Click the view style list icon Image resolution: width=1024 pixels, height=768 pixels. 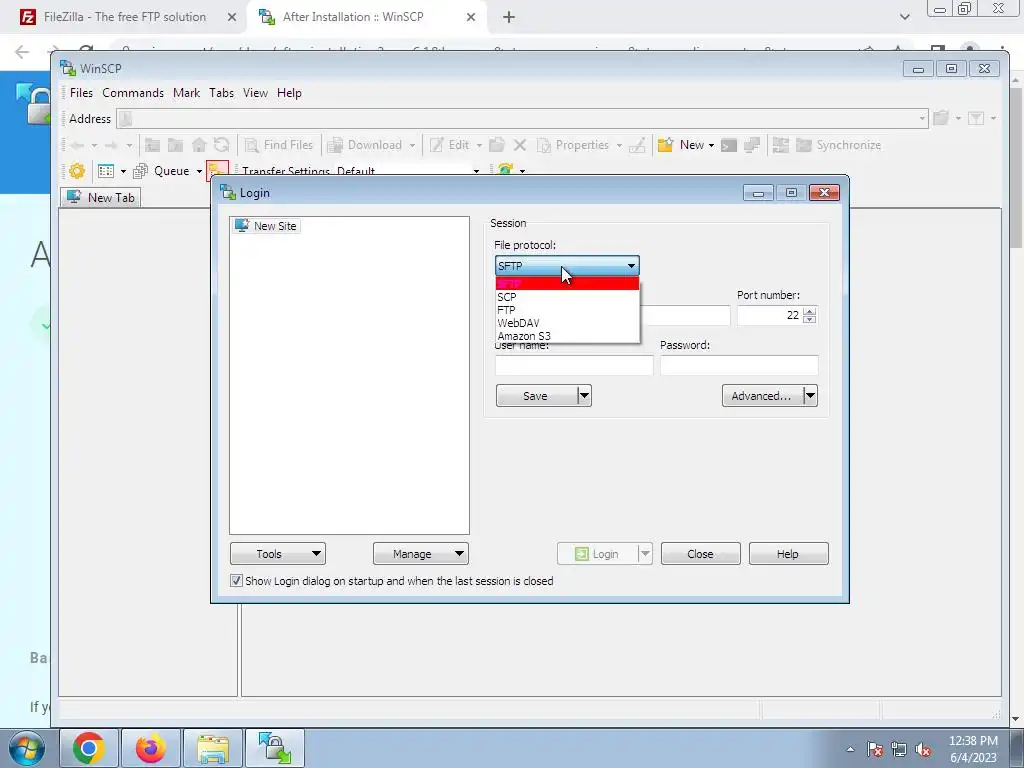106,171
